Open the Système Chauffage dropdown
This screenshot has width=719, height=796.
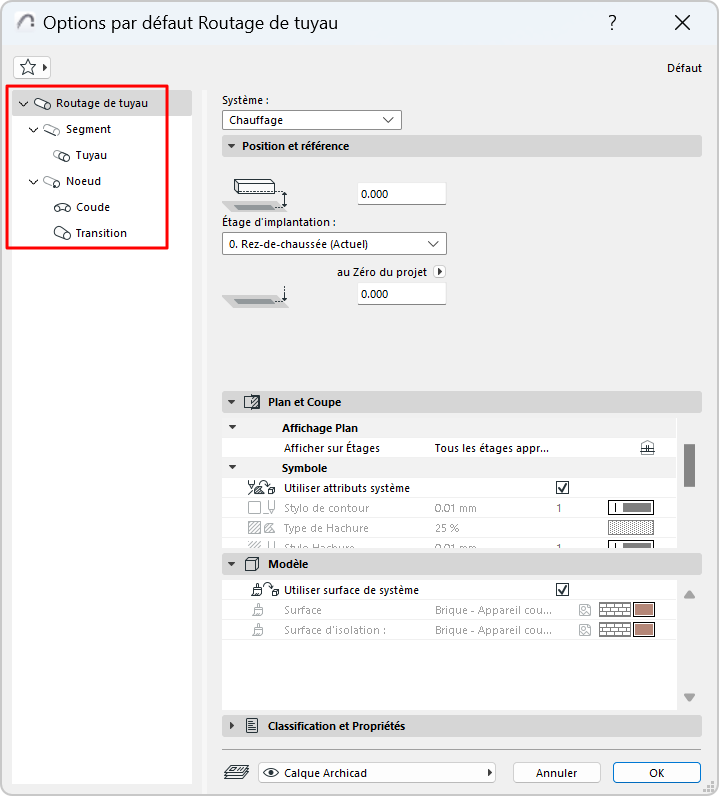[312, 120]
